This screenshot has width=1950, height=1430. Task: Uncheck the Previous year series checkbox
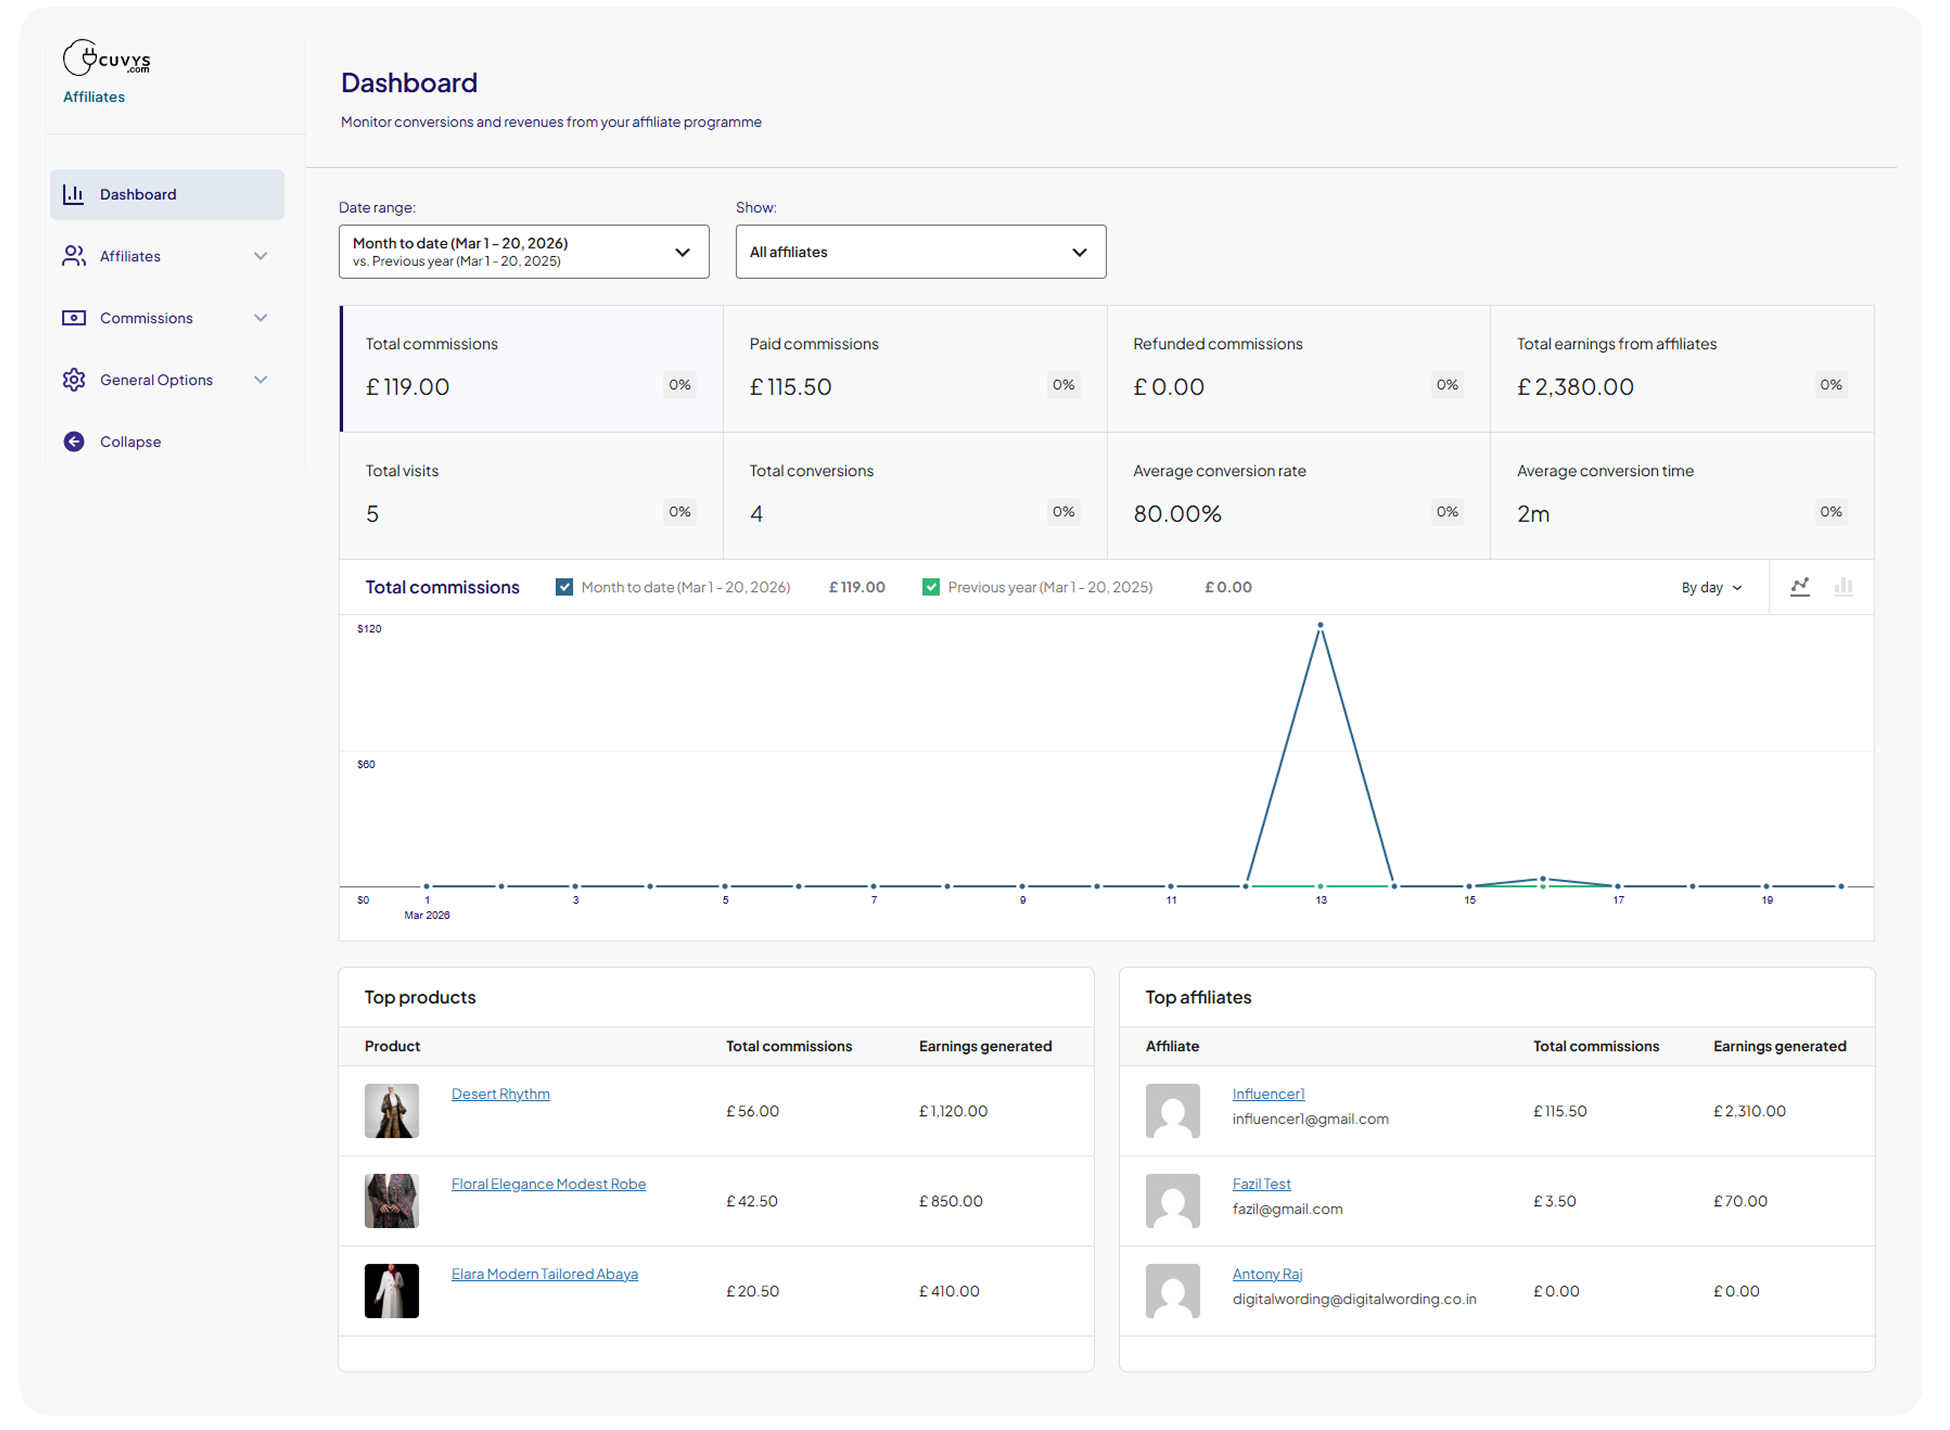(x=931, y=587)
